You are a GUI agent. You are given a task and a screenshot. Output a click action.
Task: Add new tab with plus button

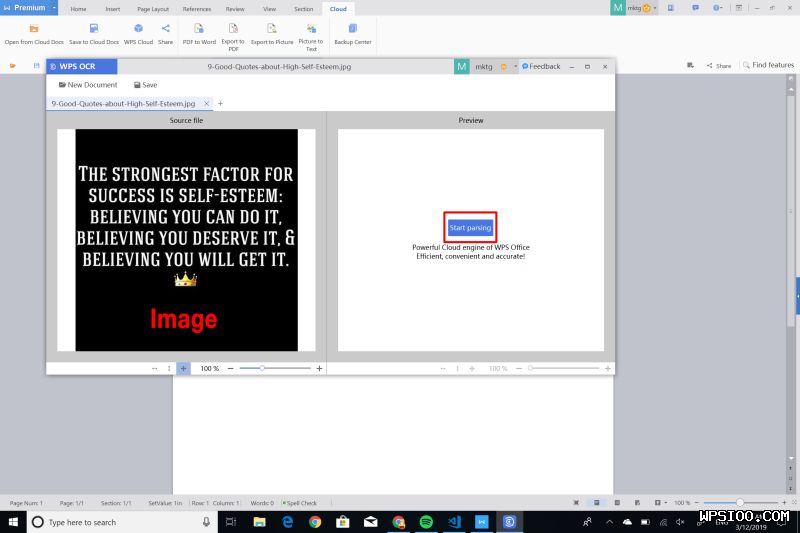click(221, 103)
